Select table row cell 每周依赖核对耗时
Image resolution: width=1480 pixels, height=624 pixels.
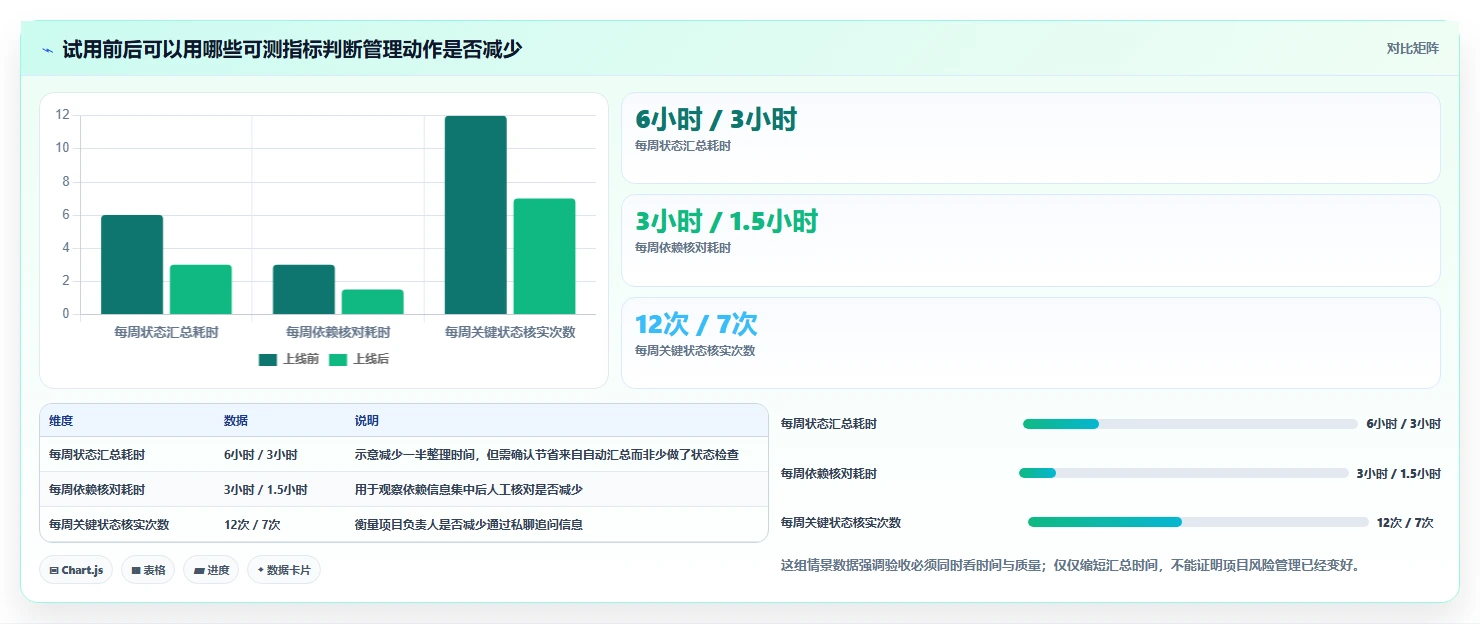(x=97, y=490)
